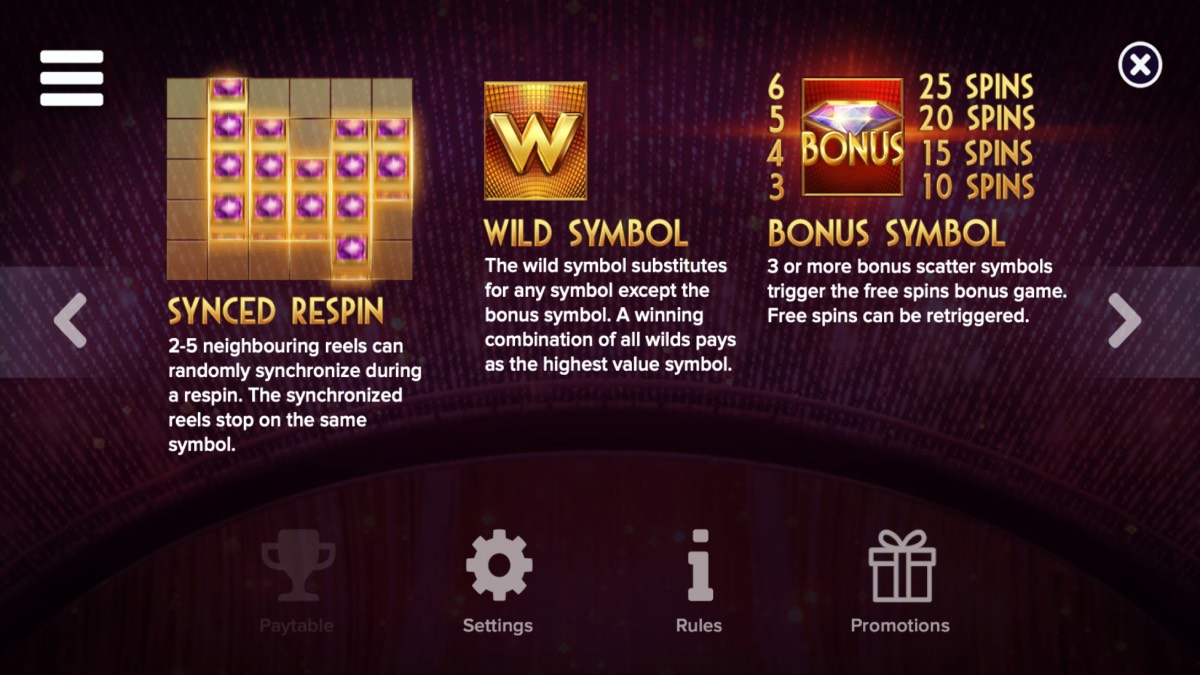The width and height of the screenshot is (1200, 675).
Task: Click the WILD SYMBOL heading
Action: (x=586, y=234)
